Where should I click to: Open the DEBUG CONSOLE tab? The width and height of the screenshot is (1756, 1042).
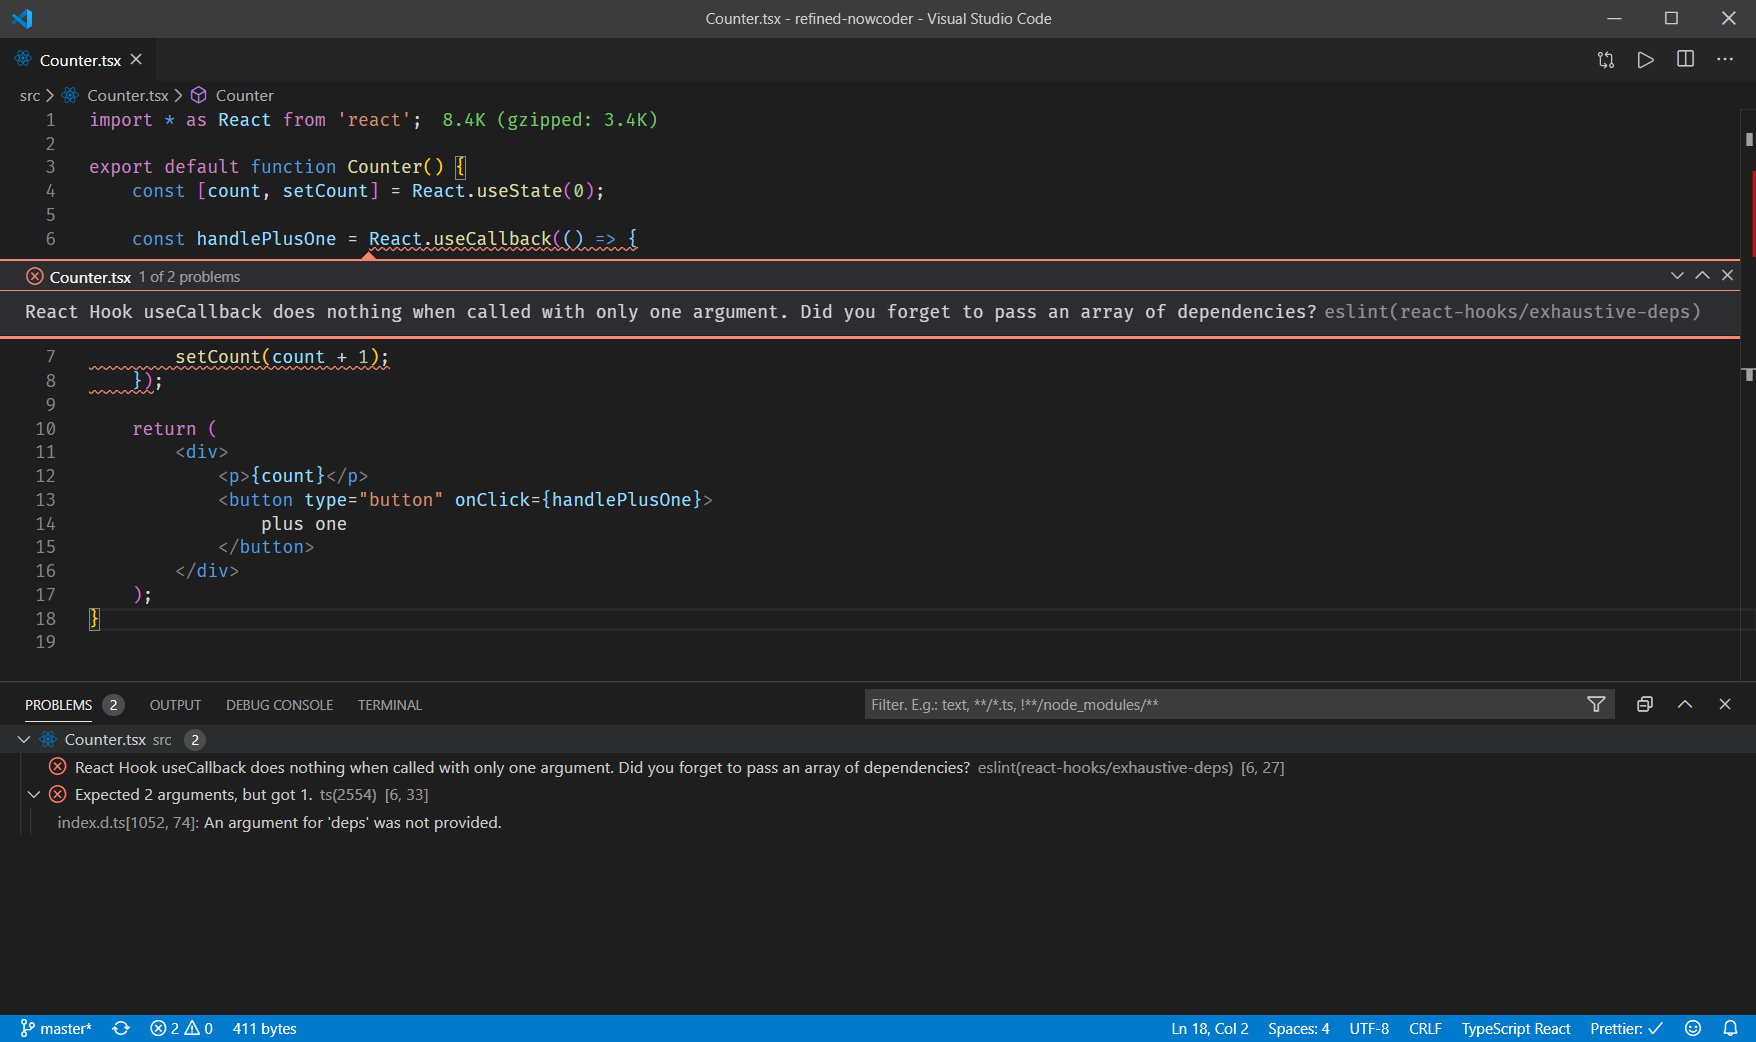click(x=279, y=704)
